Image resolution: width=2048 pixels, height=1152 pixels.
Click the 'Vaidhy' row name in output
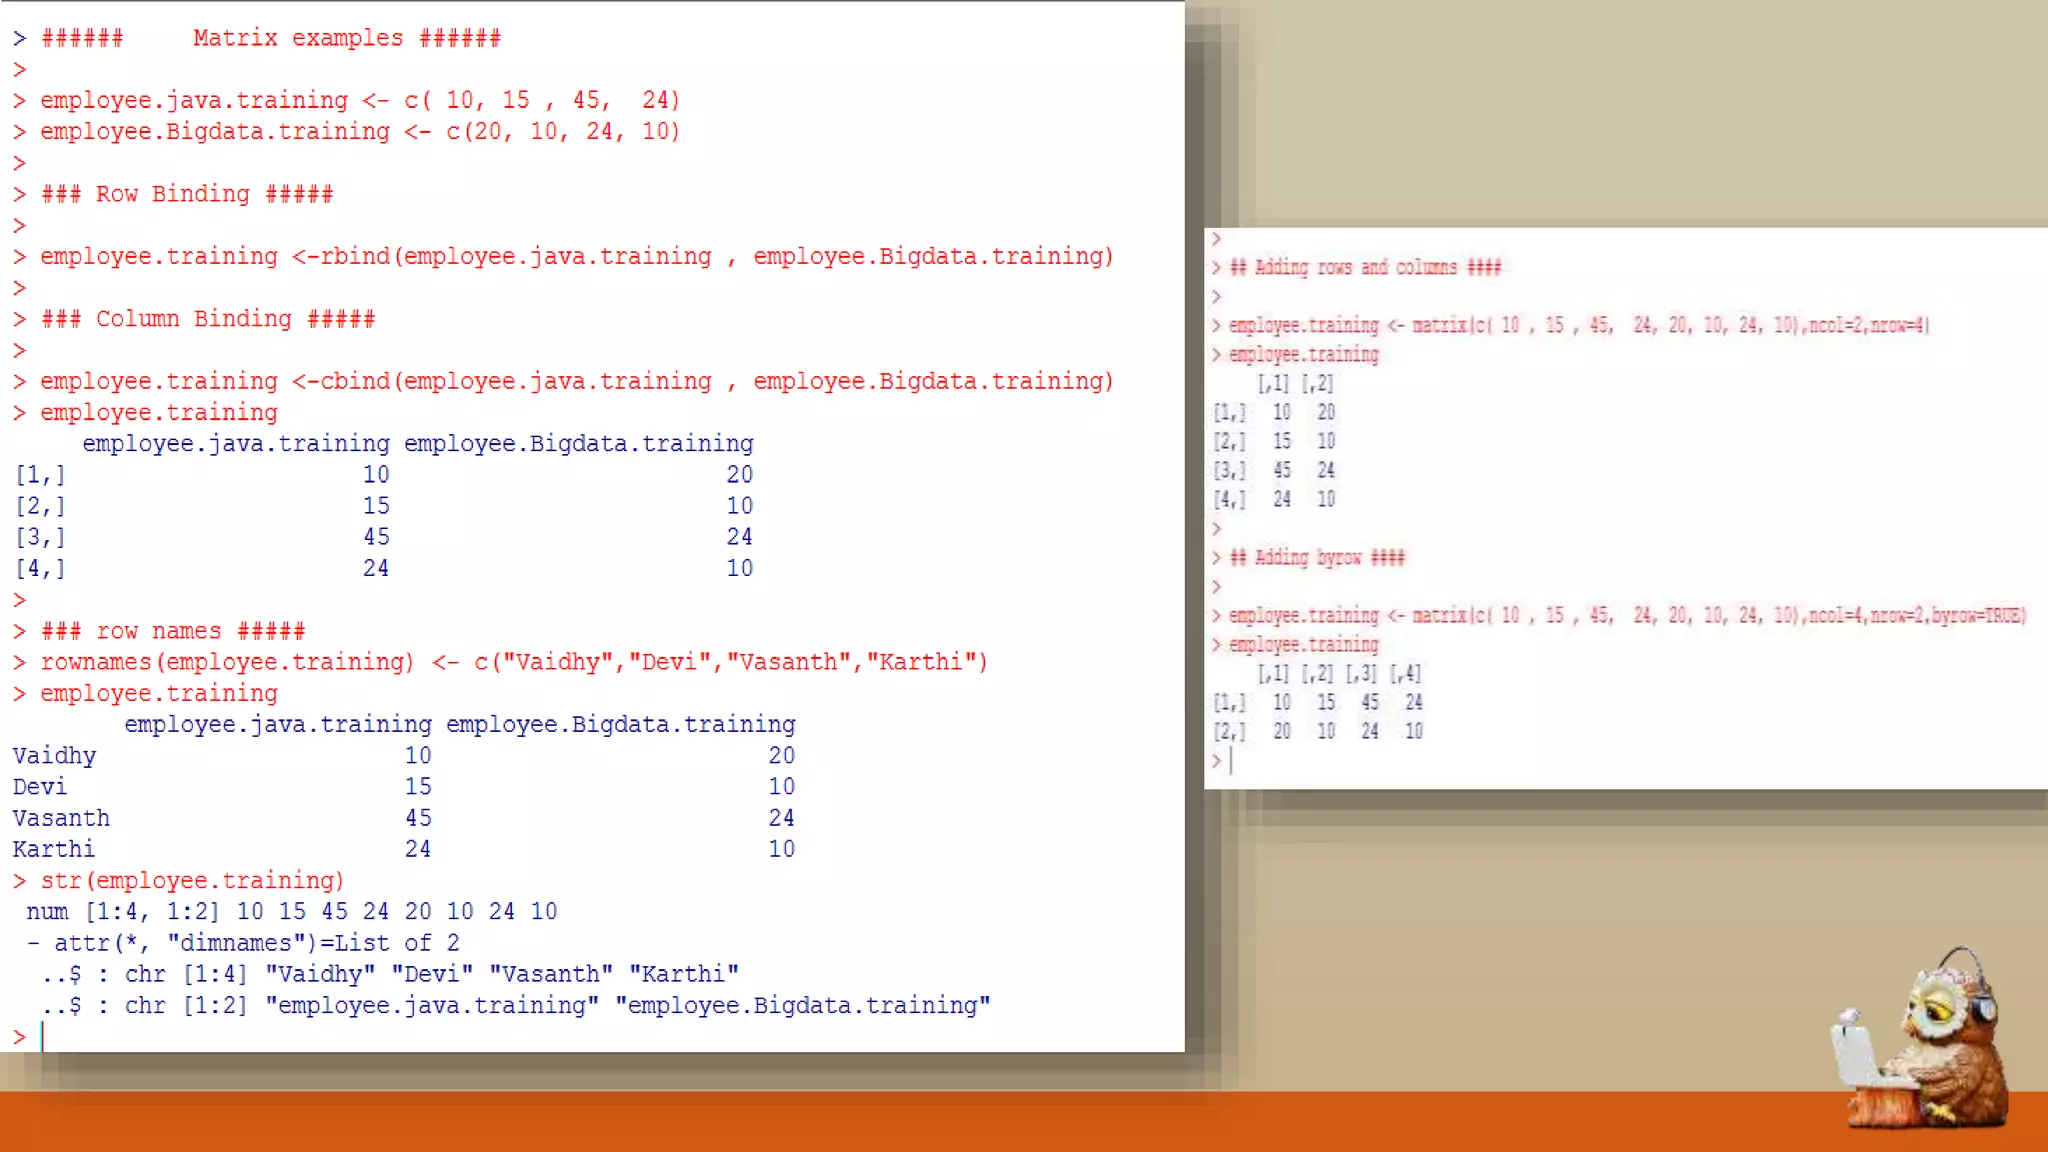coord(54,756)
